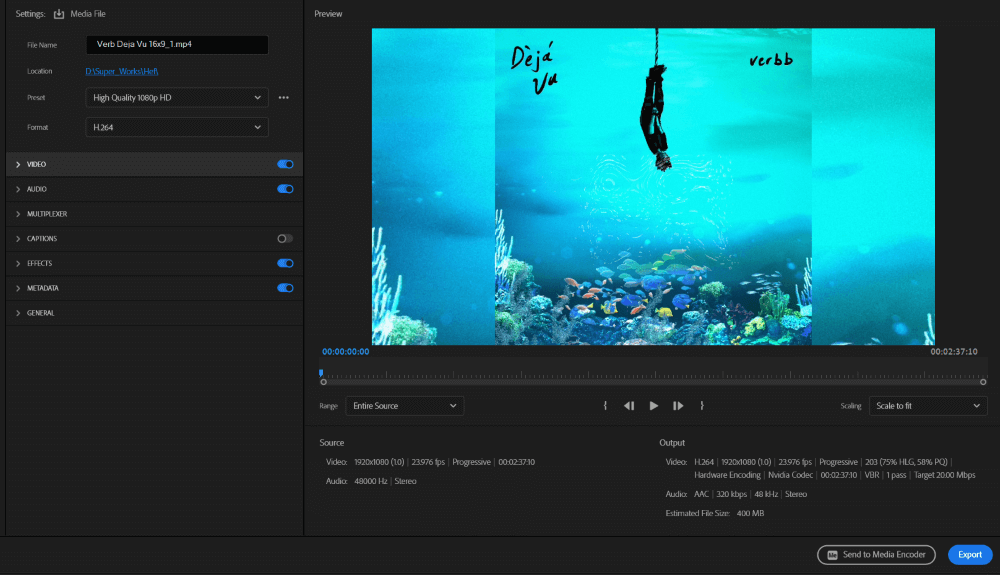The image size is (1000, 575).
Task: Set the Out point bracket marker
Action: coord(702,406)
